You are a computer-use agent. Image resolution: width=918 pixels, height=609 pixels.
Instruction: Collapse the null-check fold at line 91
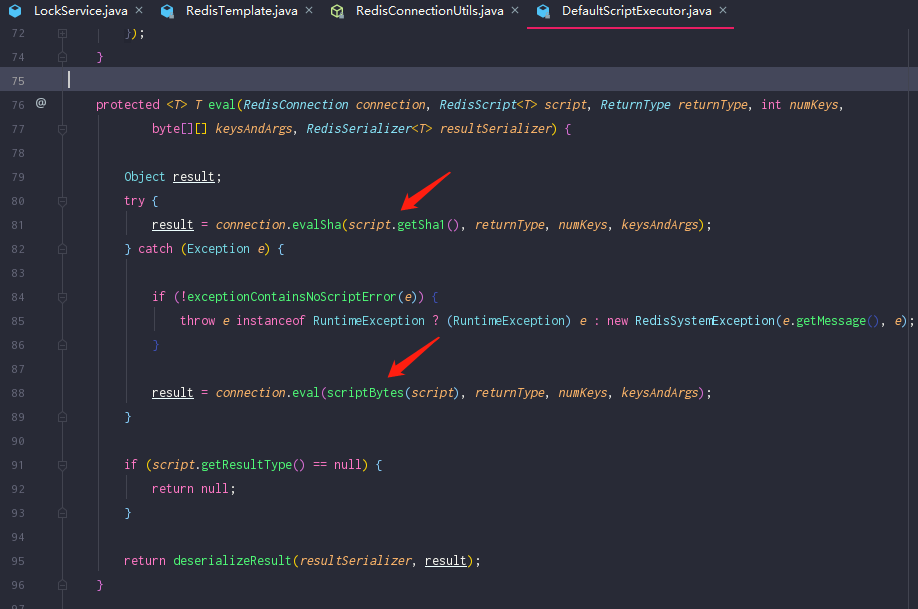[x=62, y=464]
